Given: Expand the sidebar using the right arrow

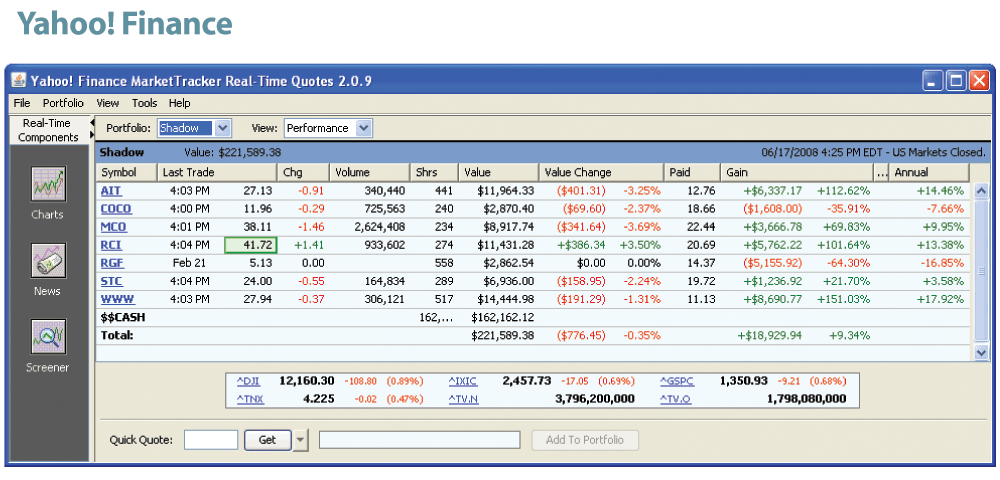Looking at the screenshot, I should 92,135.
